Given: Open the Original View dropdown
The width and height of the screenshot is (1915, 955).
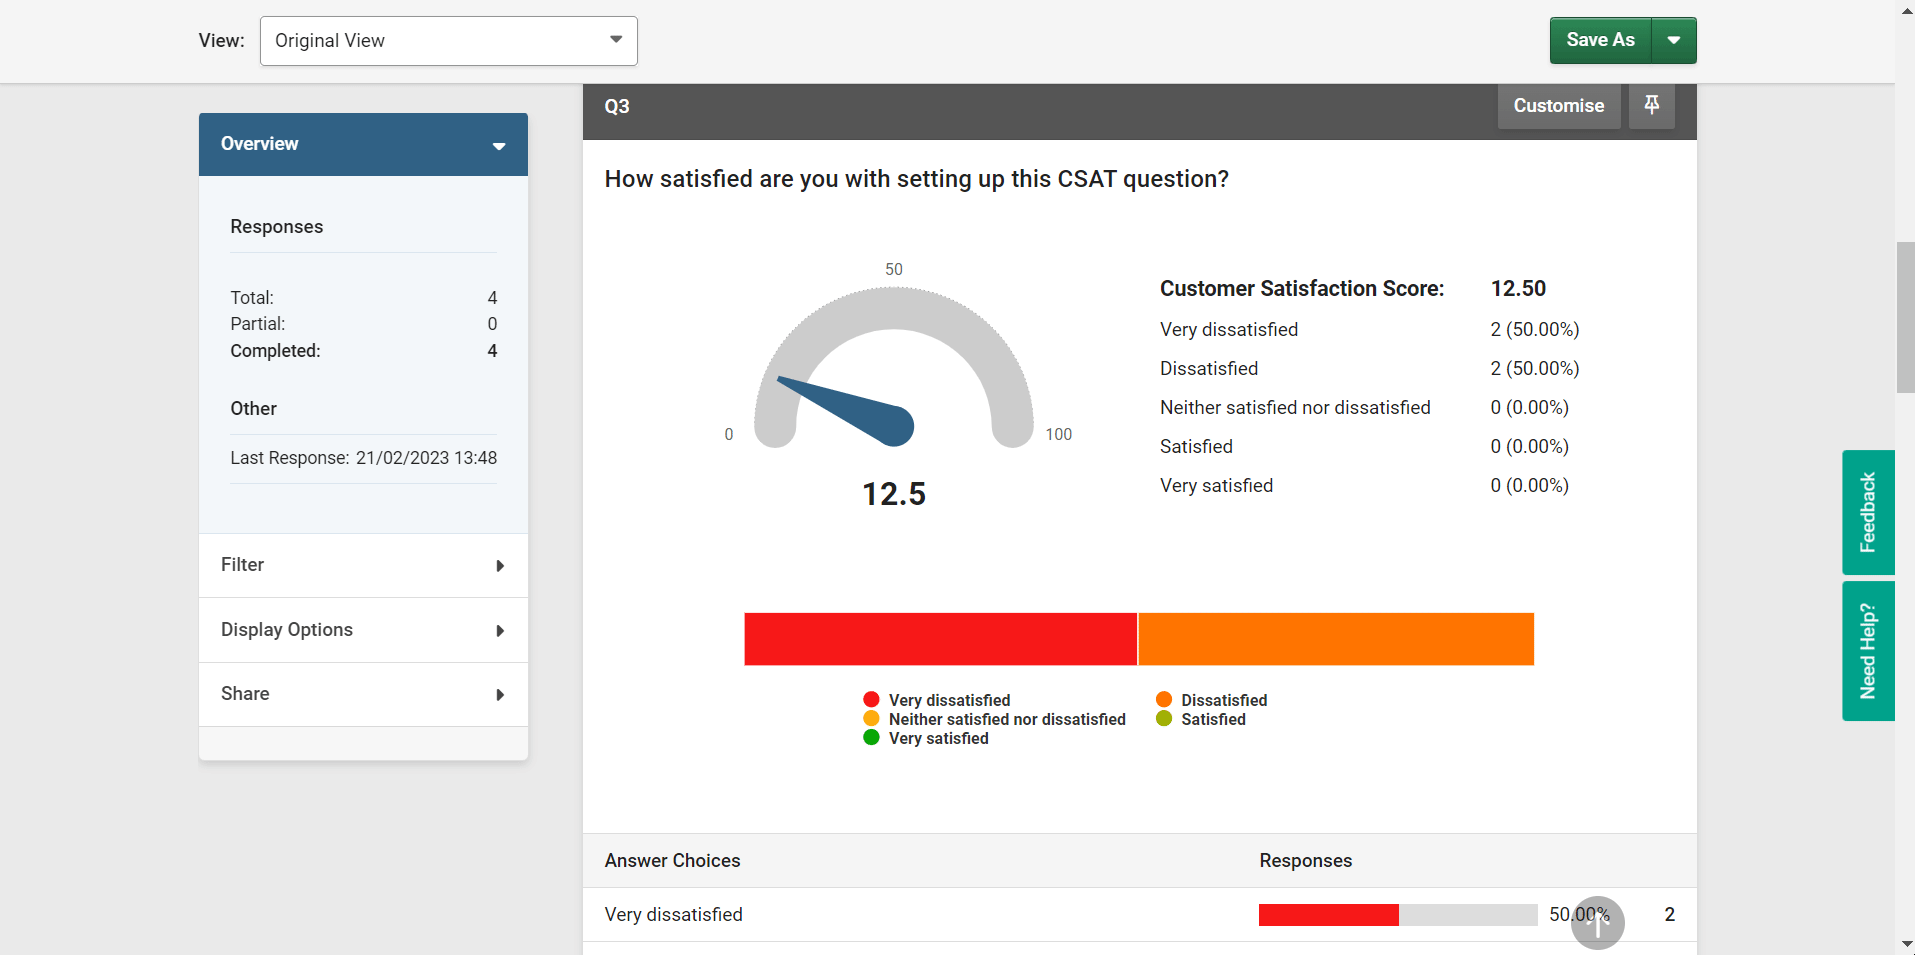Looking at the screenshot, I should pyautogui.click(x=448, y=41).
